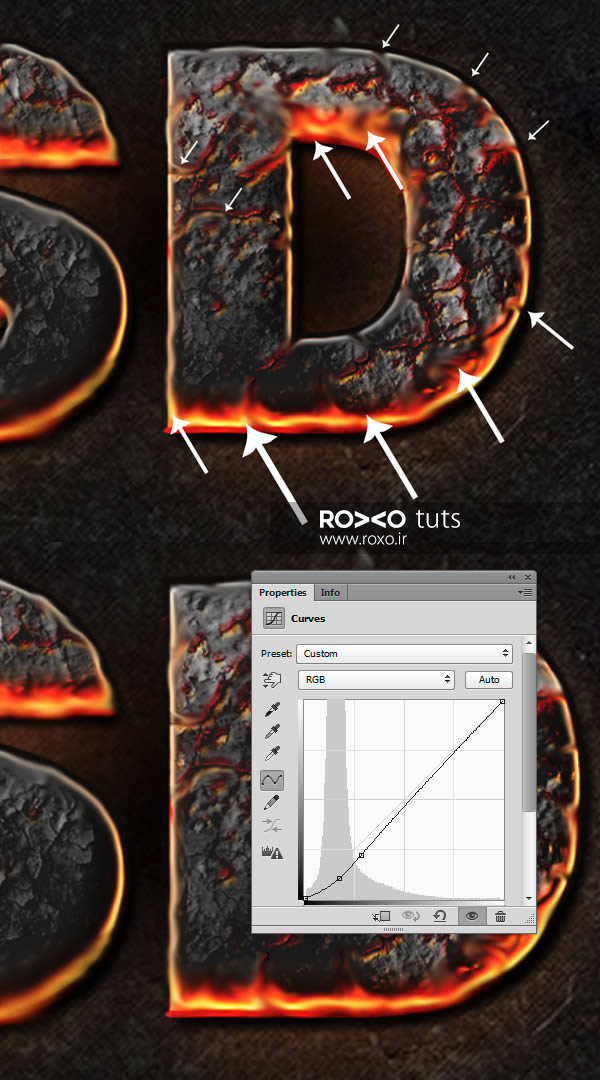Click the panel scrollbar up arrow
Screen dimensions: 600x1080
(529, 645)
